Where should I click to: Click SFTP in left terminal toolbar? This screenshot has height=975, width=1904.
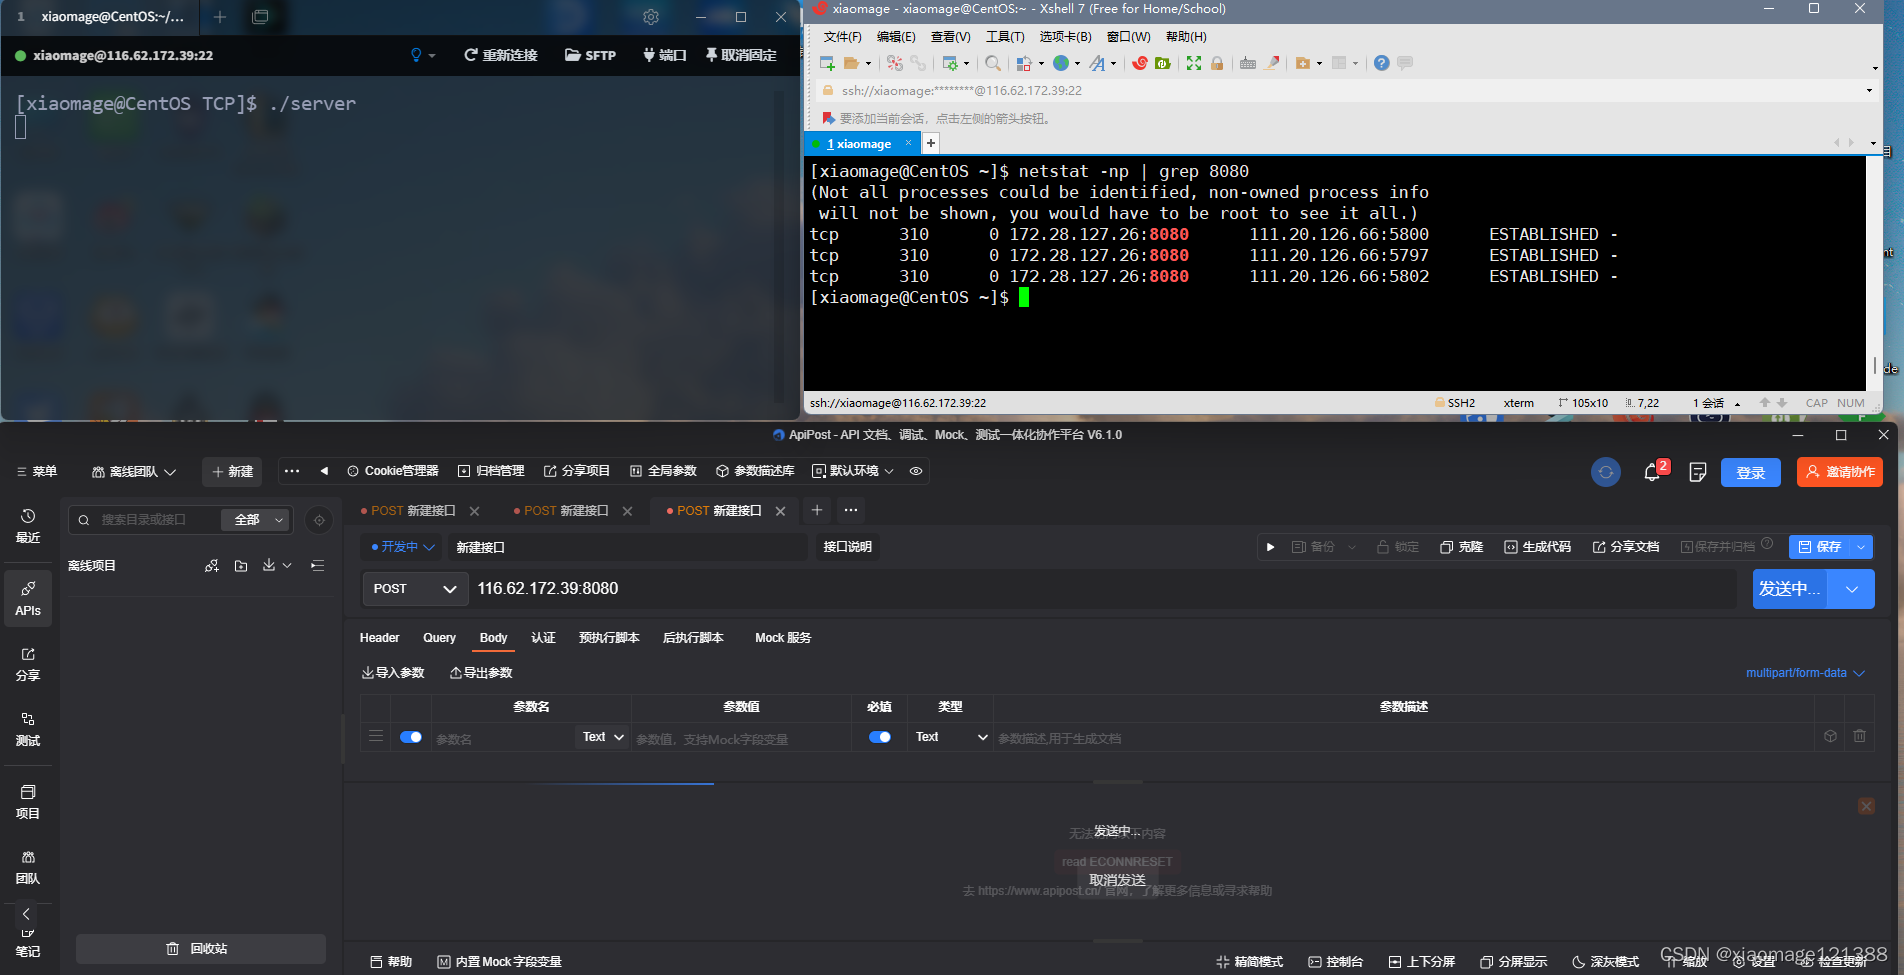click(590, 55)
